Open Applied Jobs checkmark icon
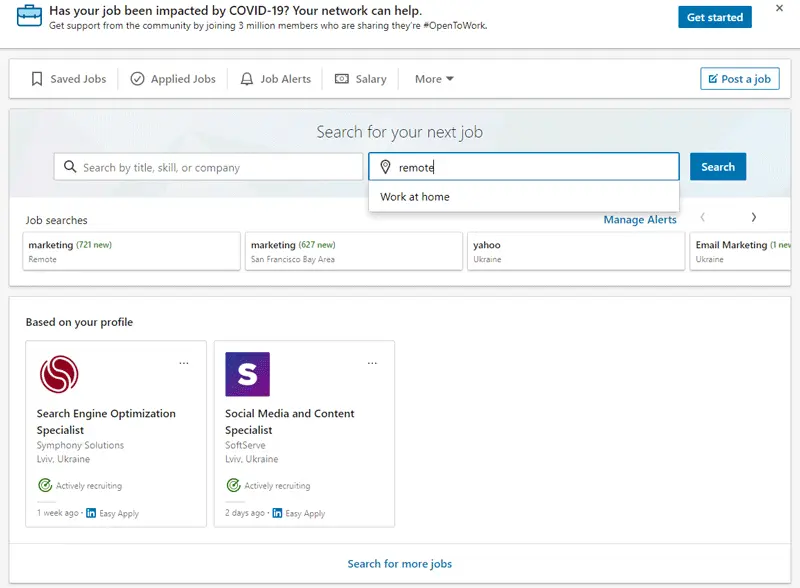This screenshot has height=588, width=800. (x=137, y=79)
